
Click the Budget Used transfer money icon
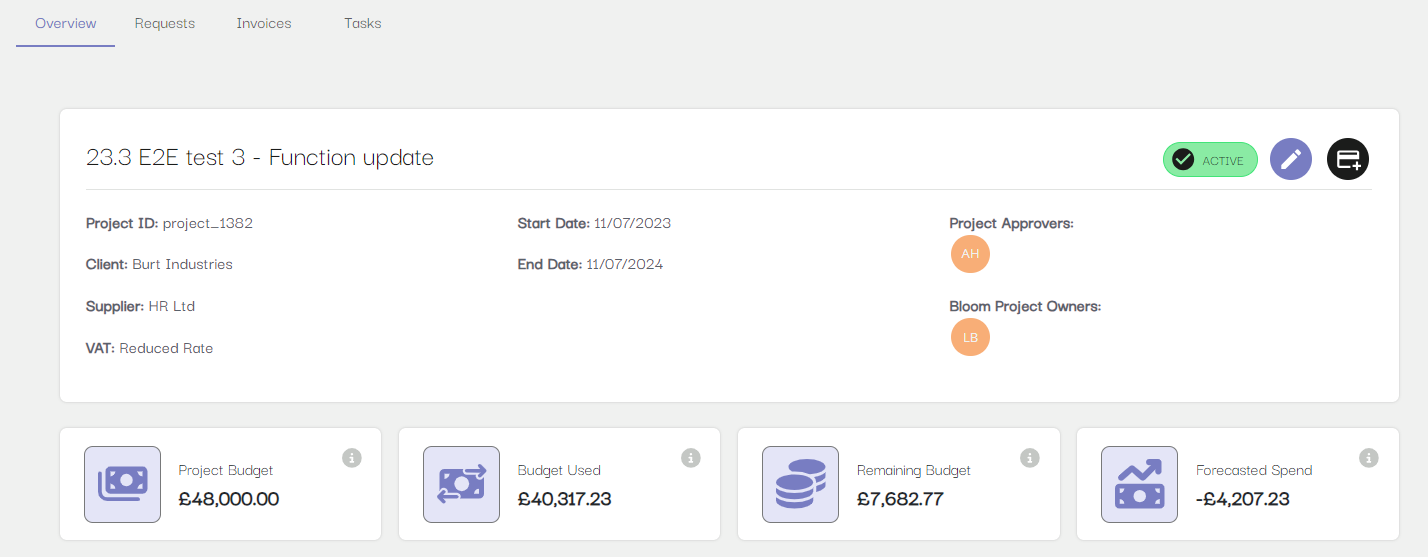[x=461, y=484]
